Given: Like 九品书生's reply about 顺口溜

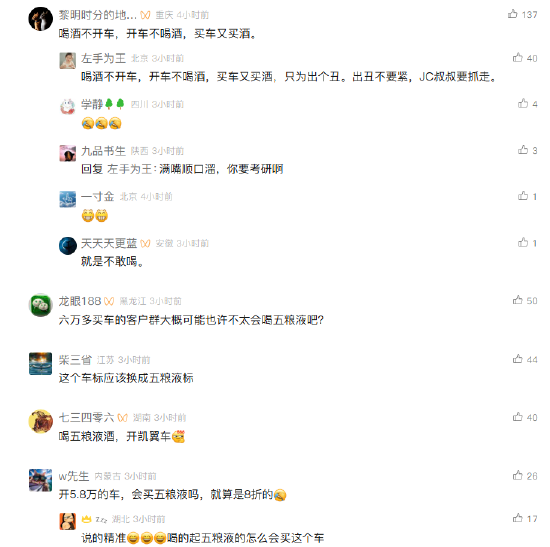Looking at the screenshot, I should coord(523,150).
